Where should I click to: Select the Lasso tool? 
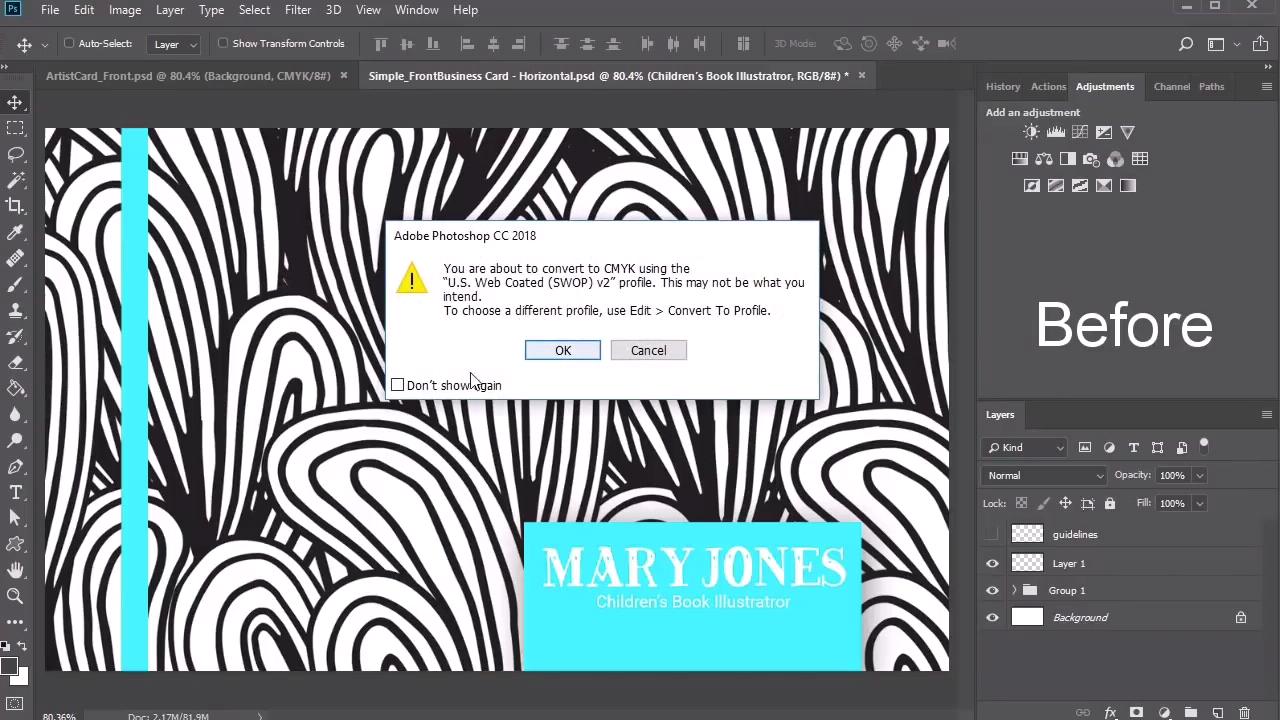15,154
